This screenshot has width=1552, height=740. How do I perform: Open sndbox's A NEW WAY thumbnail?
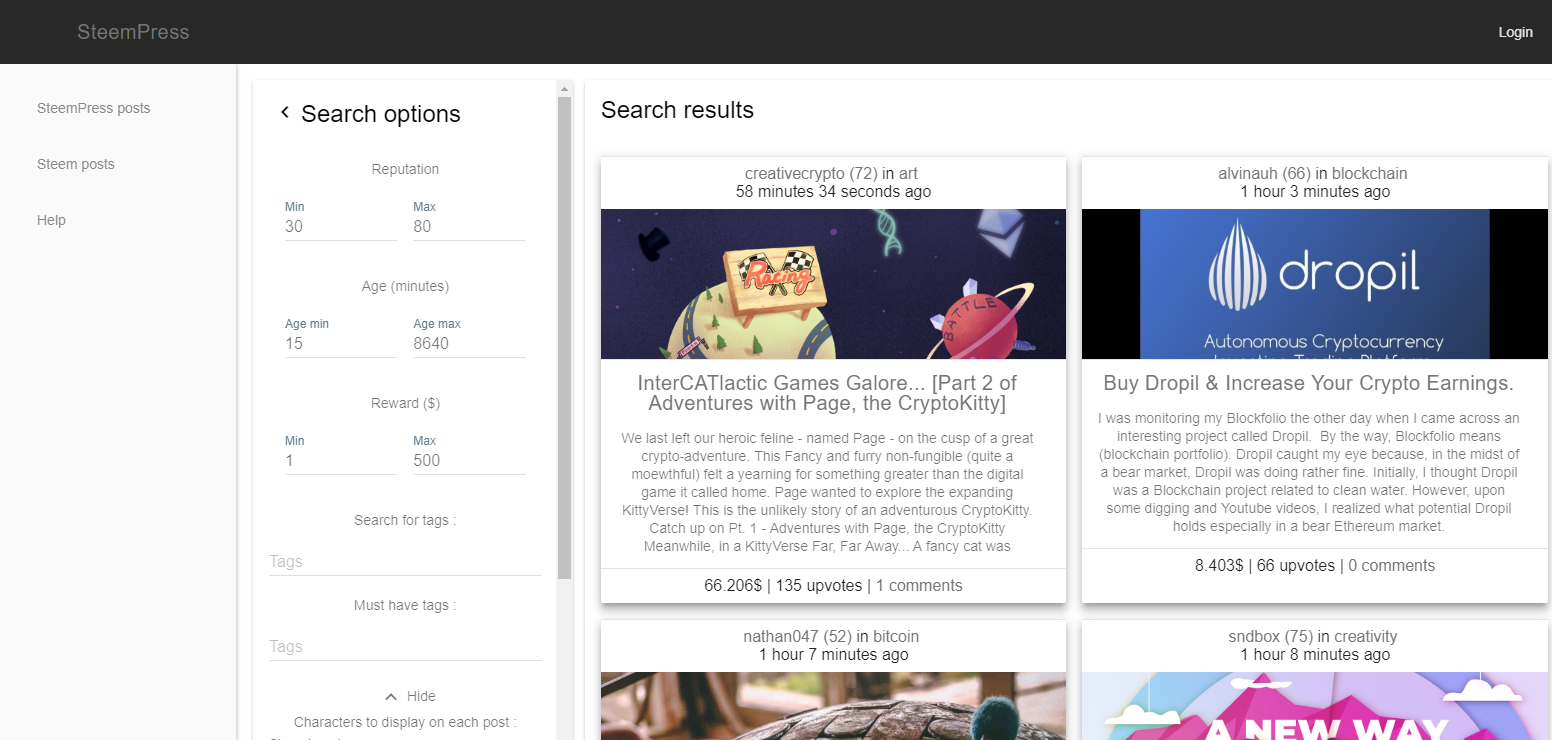[x=1315, y=706]
